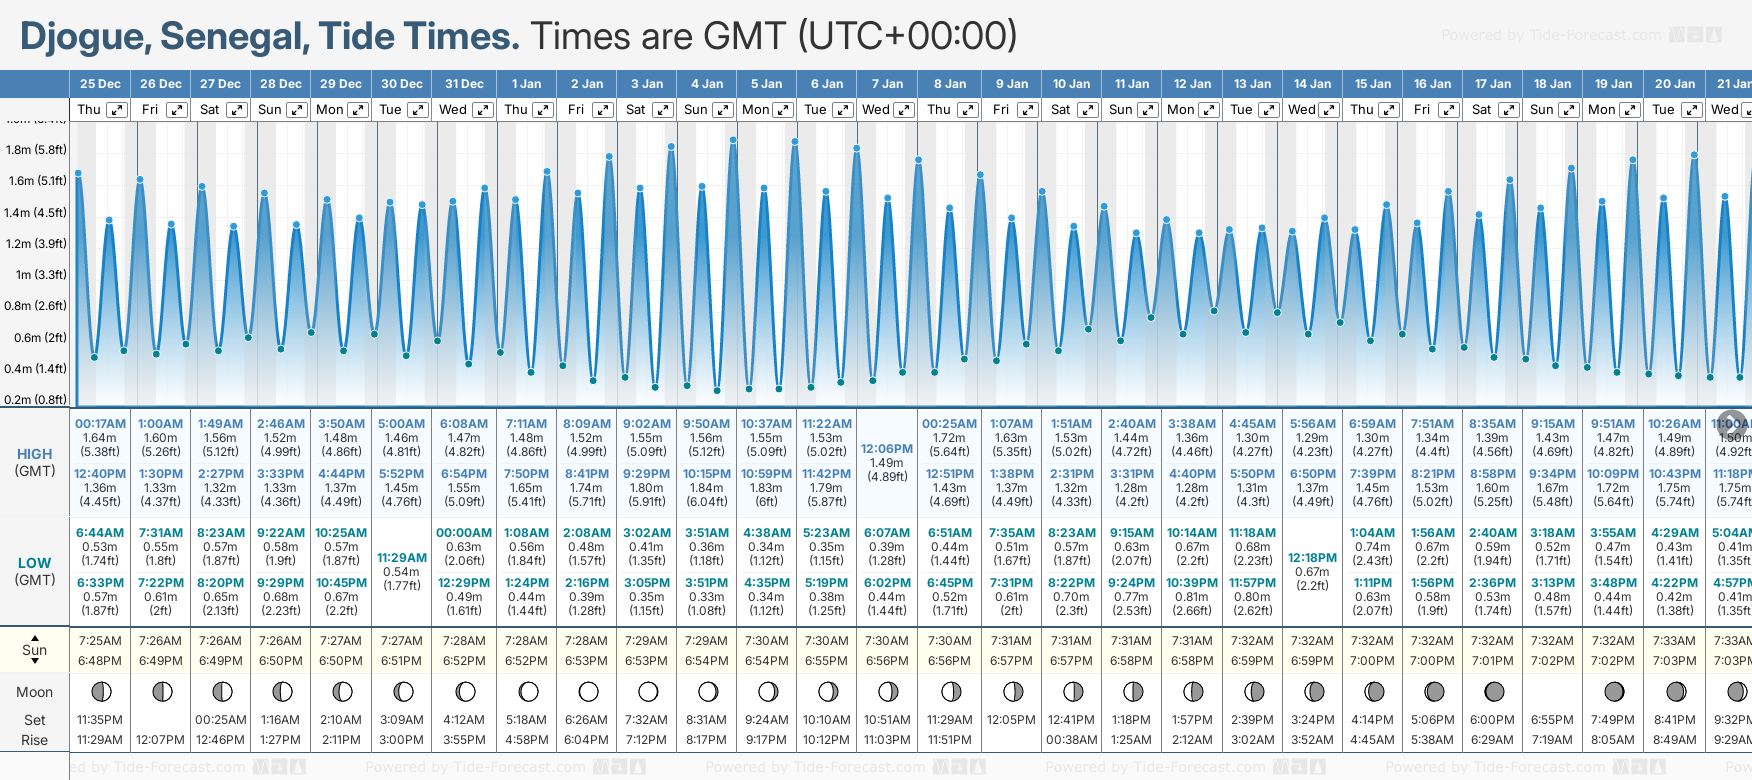
Task: Select the 14 Jan date header
Action: [x=1312, y=84]
